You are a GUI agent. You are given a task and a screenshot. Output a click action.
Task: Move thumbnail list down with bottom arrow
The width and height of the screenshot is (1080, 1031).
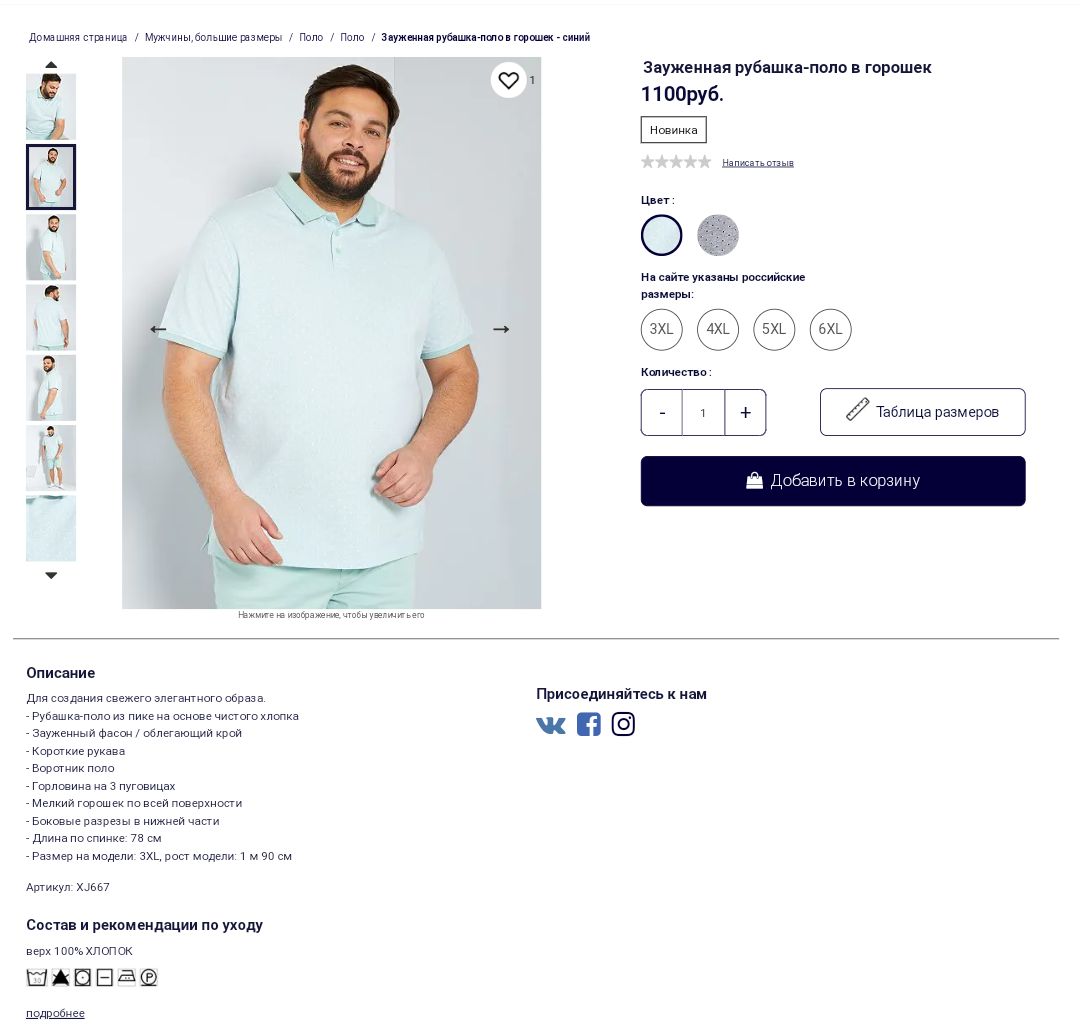click(x=51, y=575)
